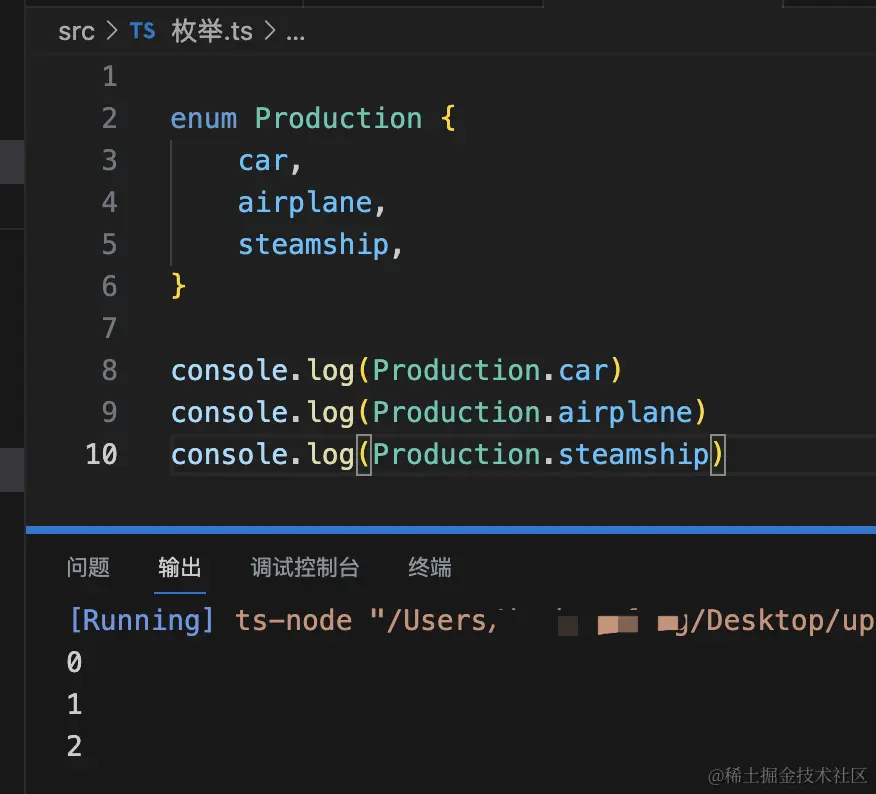Open the 调试控制台 panel tab
876x794 pixels.
click(304, 567)
